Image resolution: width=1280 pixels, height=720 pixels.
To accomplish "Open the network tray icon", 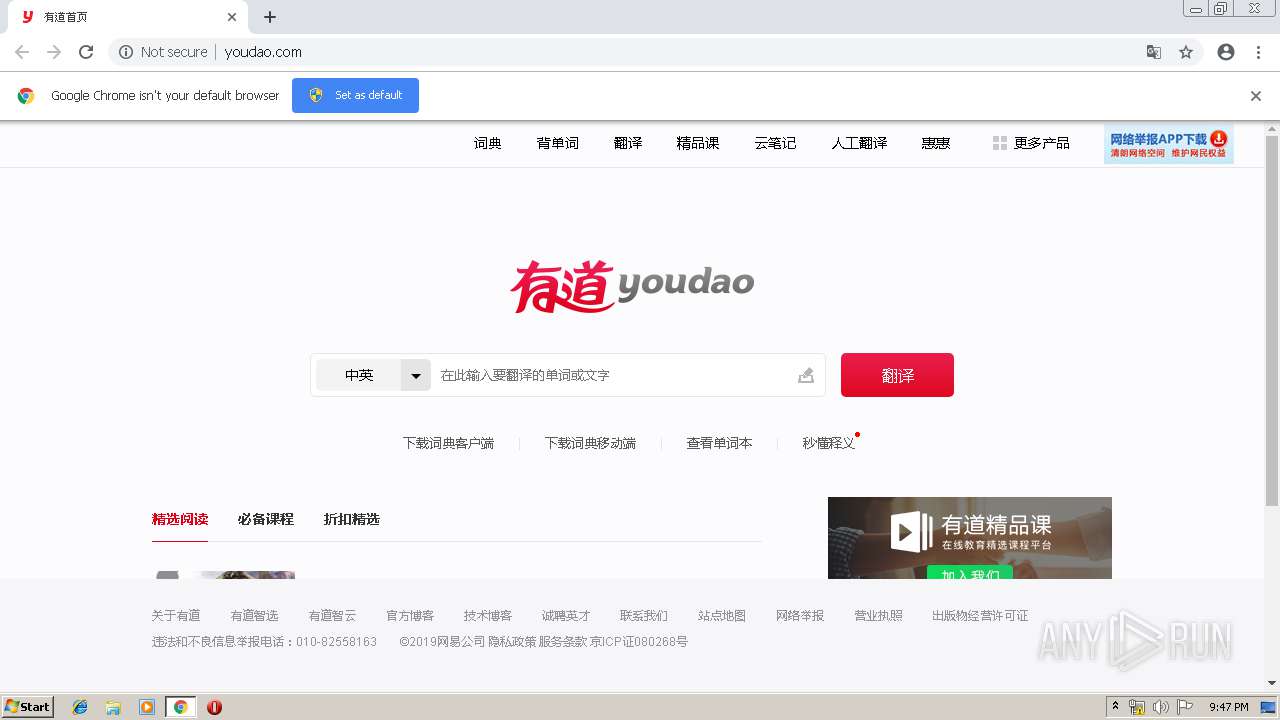I will (x=1137, y=707).
